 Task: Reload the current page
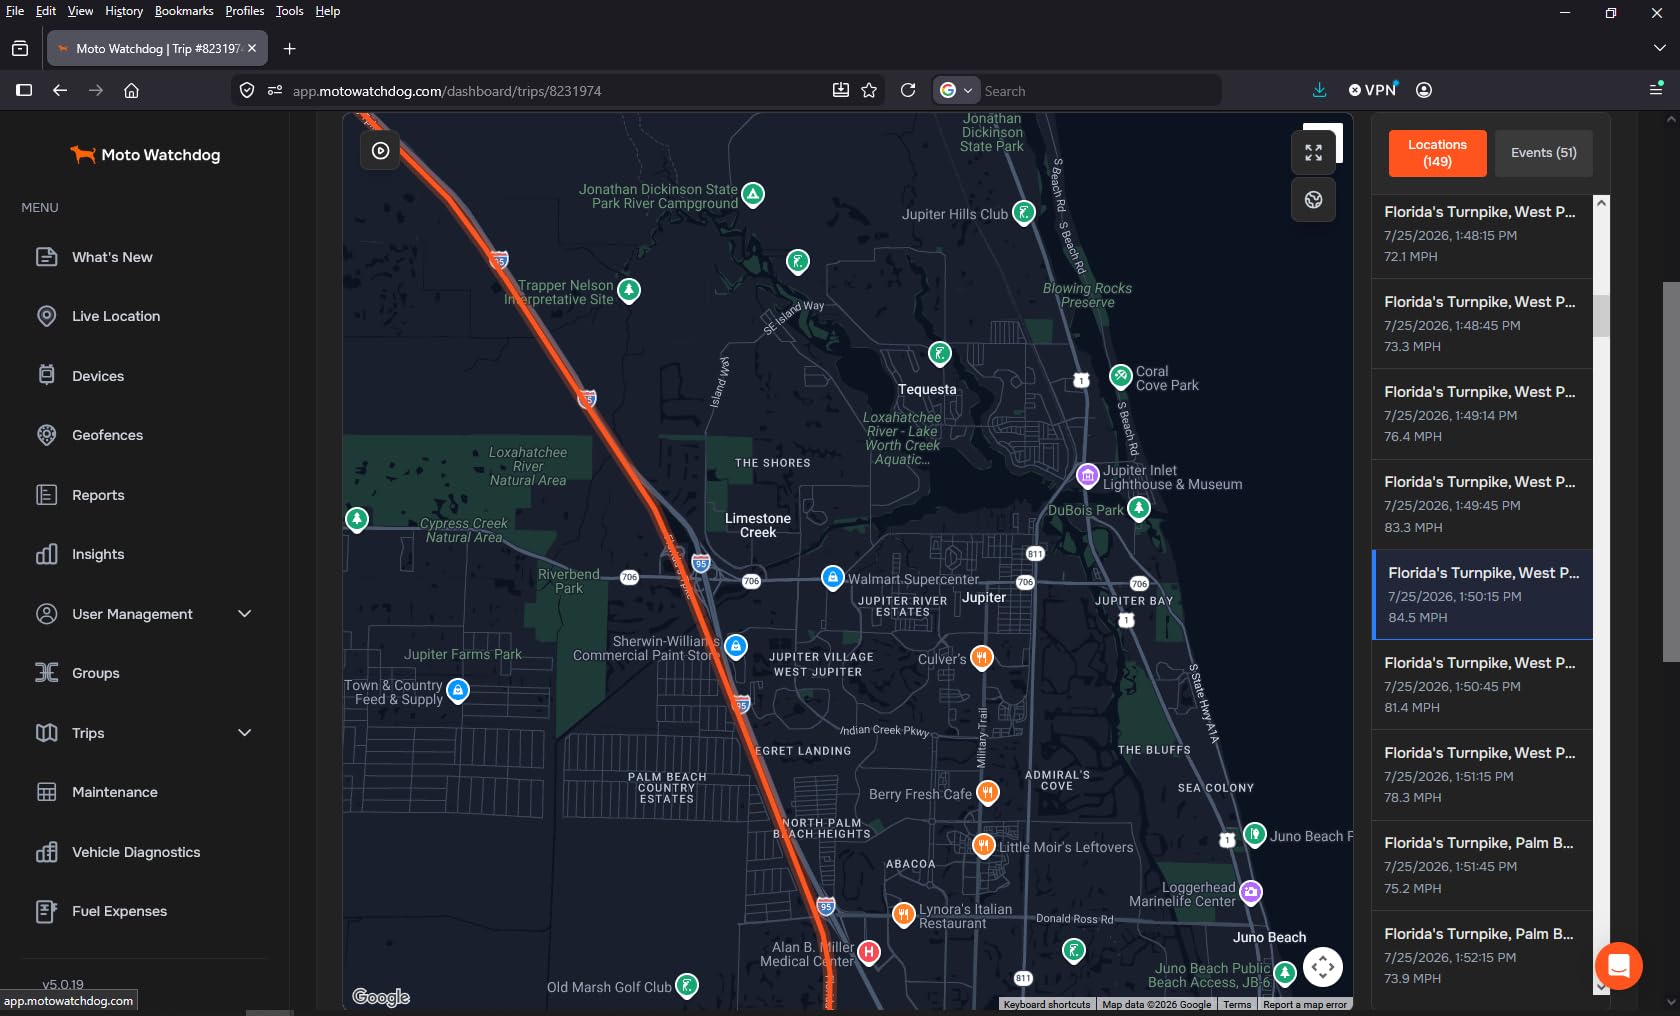pos(908,90)
